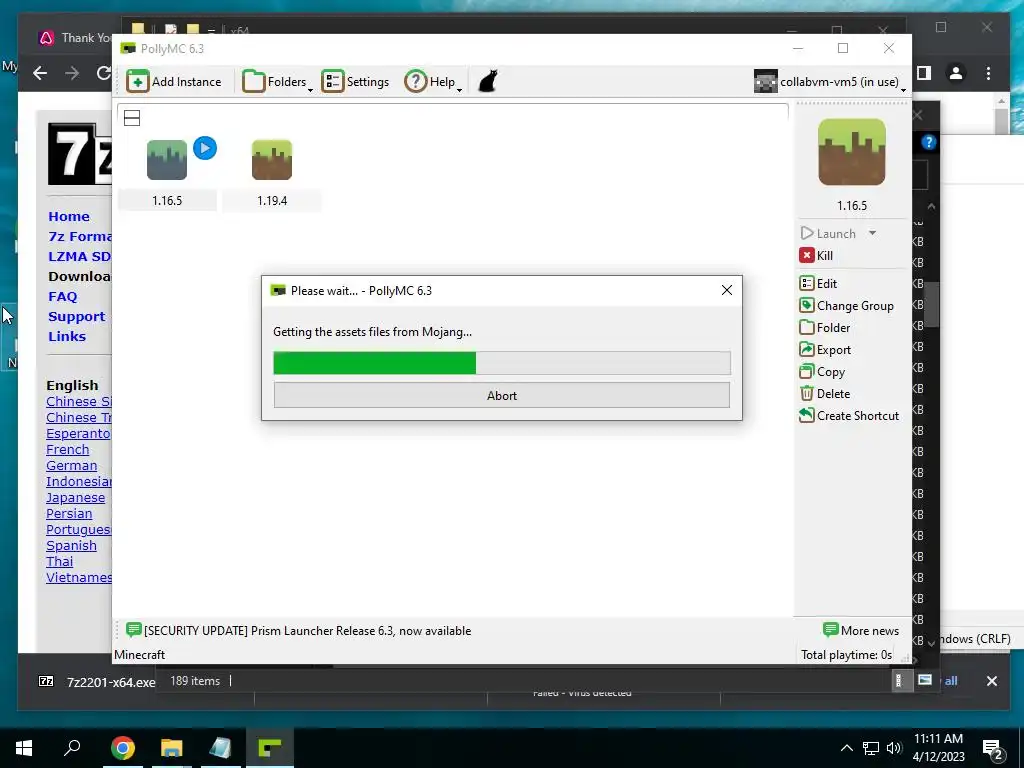The image size is (1024, 768).
Task: Open Chrome from the taskbar
Action: (x=122, y=748)
